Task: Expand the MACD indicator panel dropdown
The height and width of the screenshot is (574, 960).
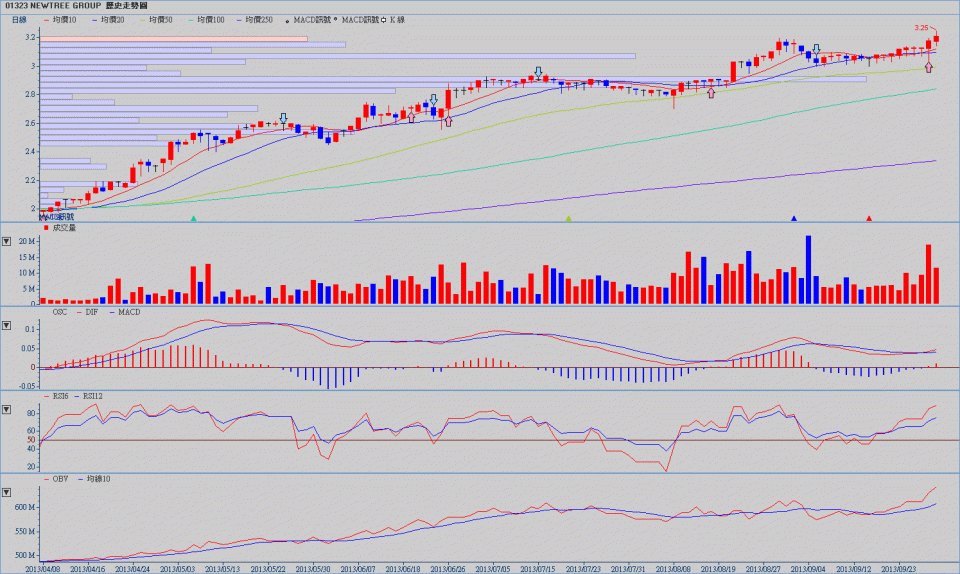Action: [7, 327]
